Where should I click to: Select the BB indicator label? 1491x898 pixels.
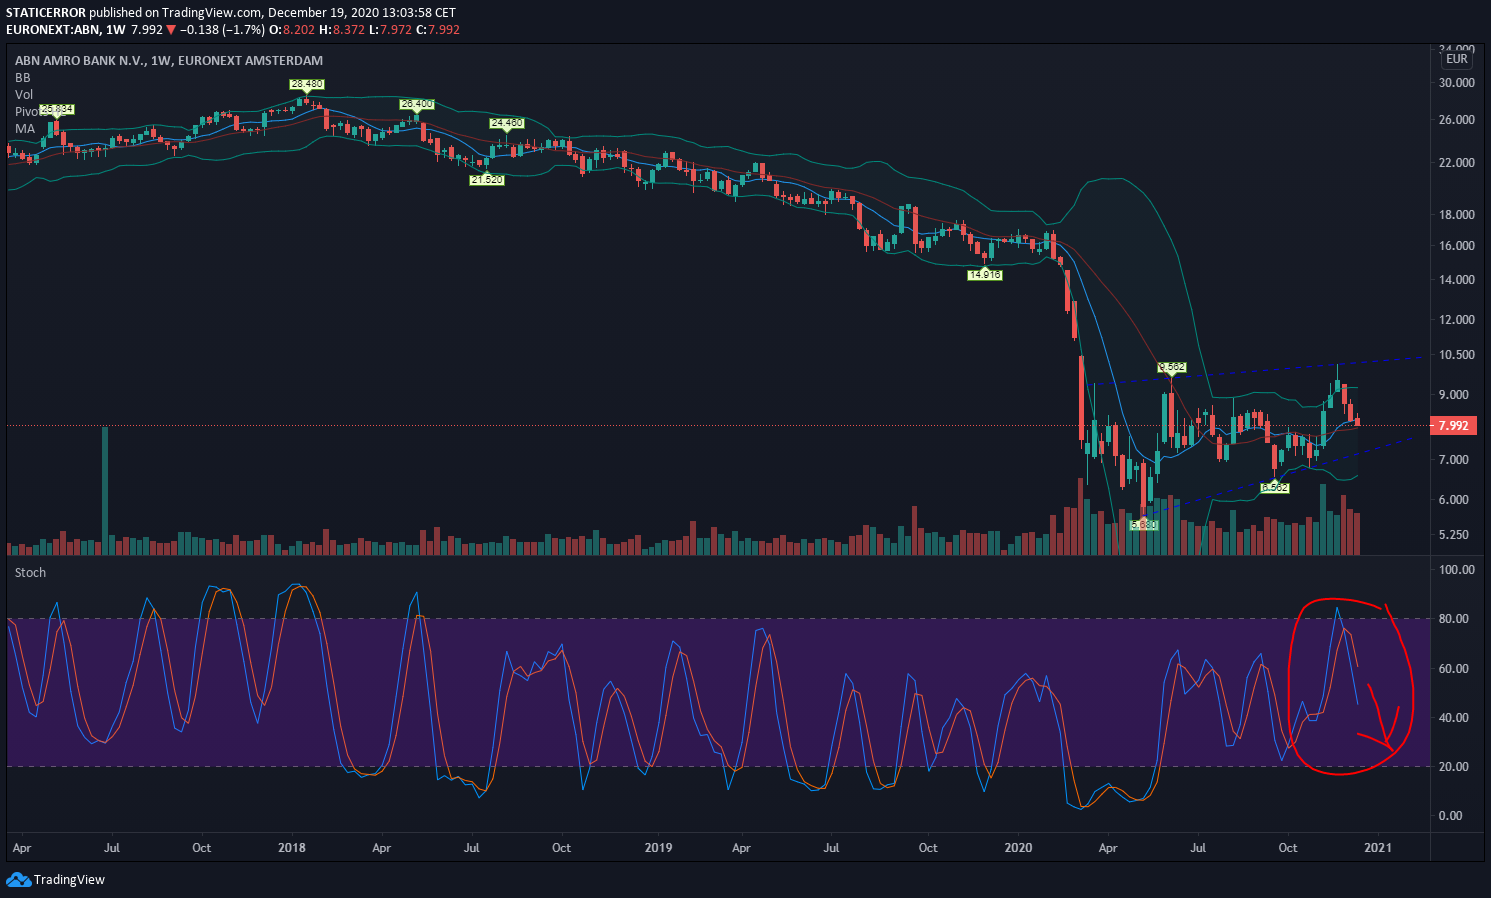pyautogui.click(x=22, y=77)
